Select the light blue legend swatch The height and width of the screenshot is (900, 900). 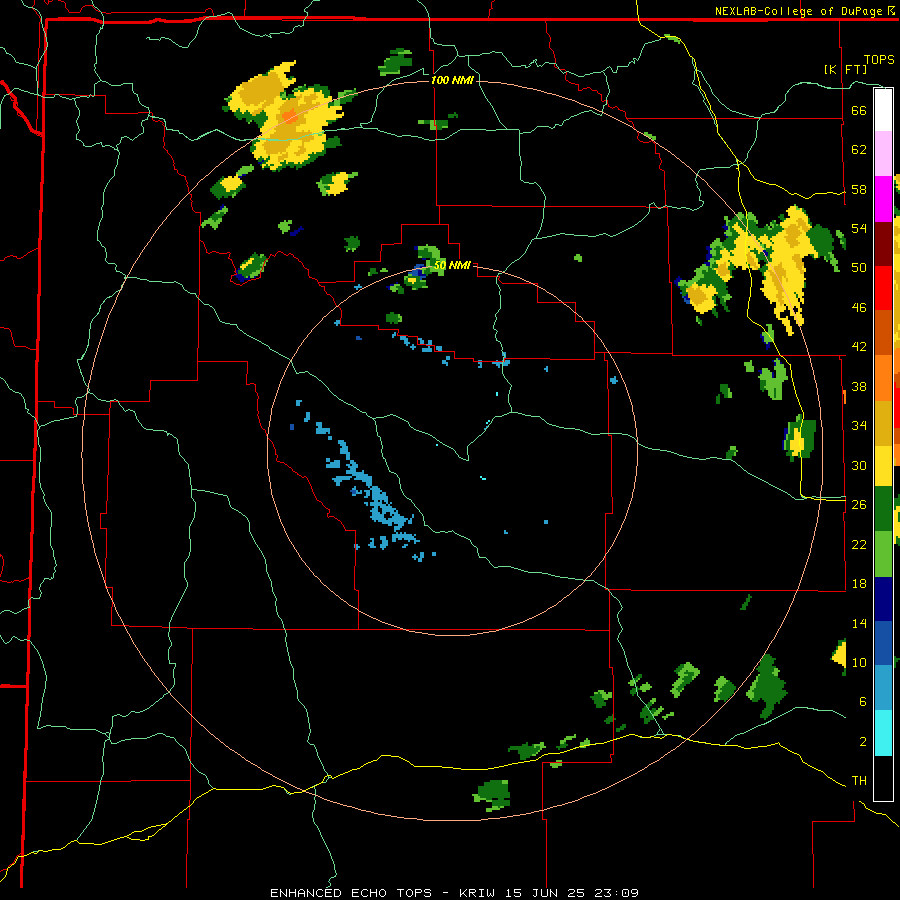[x=883, y=688]
